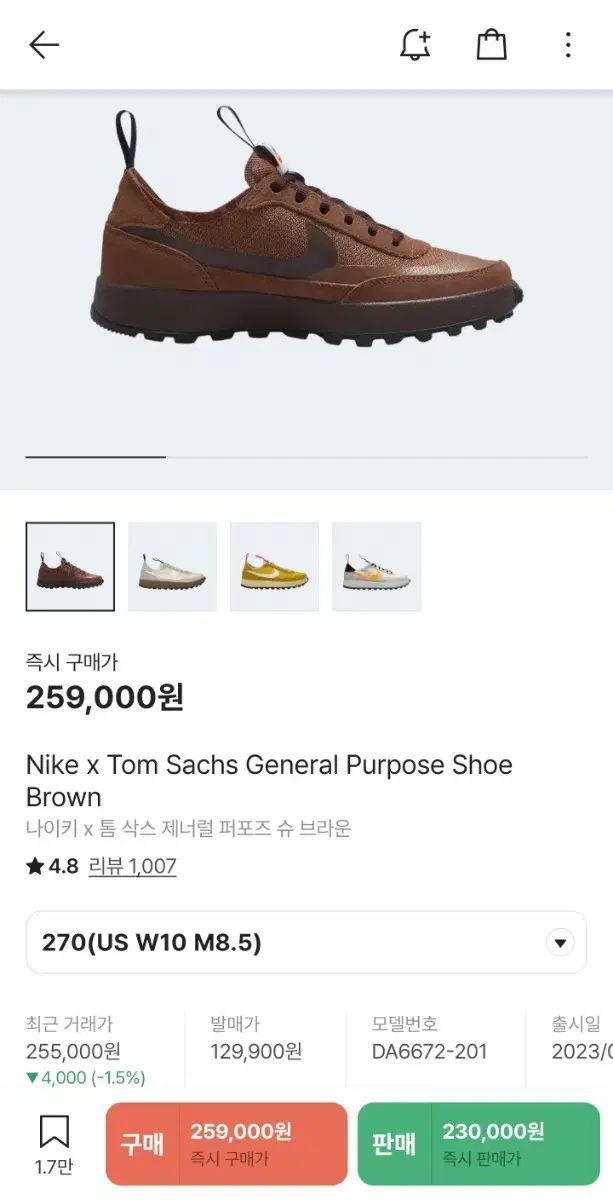Click the image carousel progress bar
Image resolution: width=613 pixels, height=1200 pixels.
pyautogui.click(x=306, y=457)
